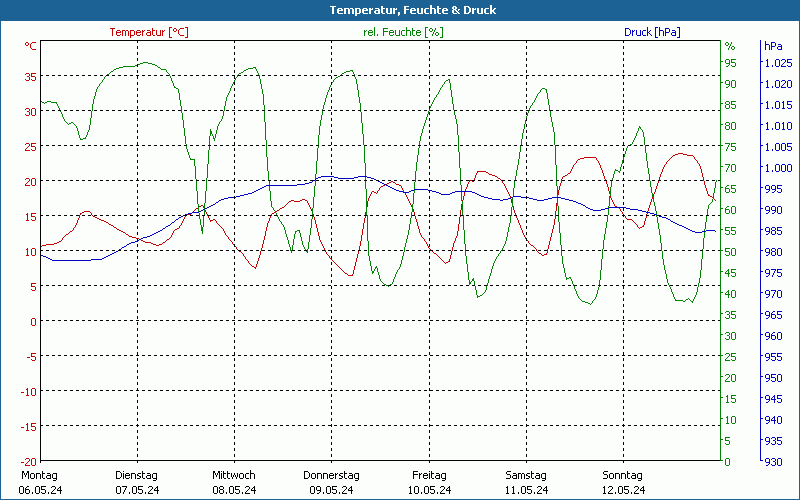Click the date '06.05.24'
This screenshot has width=800, height=500.
40,490
